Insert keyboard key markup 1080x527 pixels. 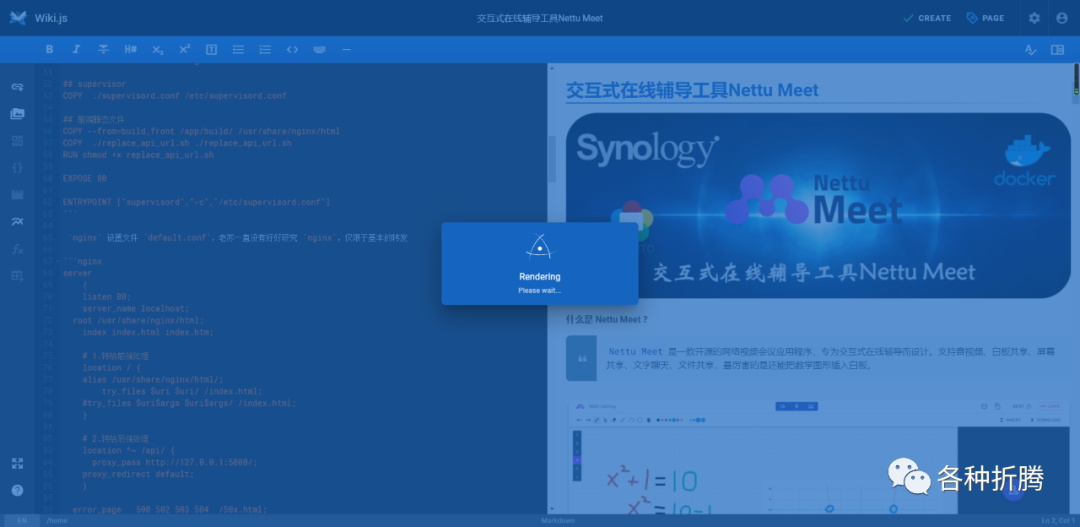point(319,50)
